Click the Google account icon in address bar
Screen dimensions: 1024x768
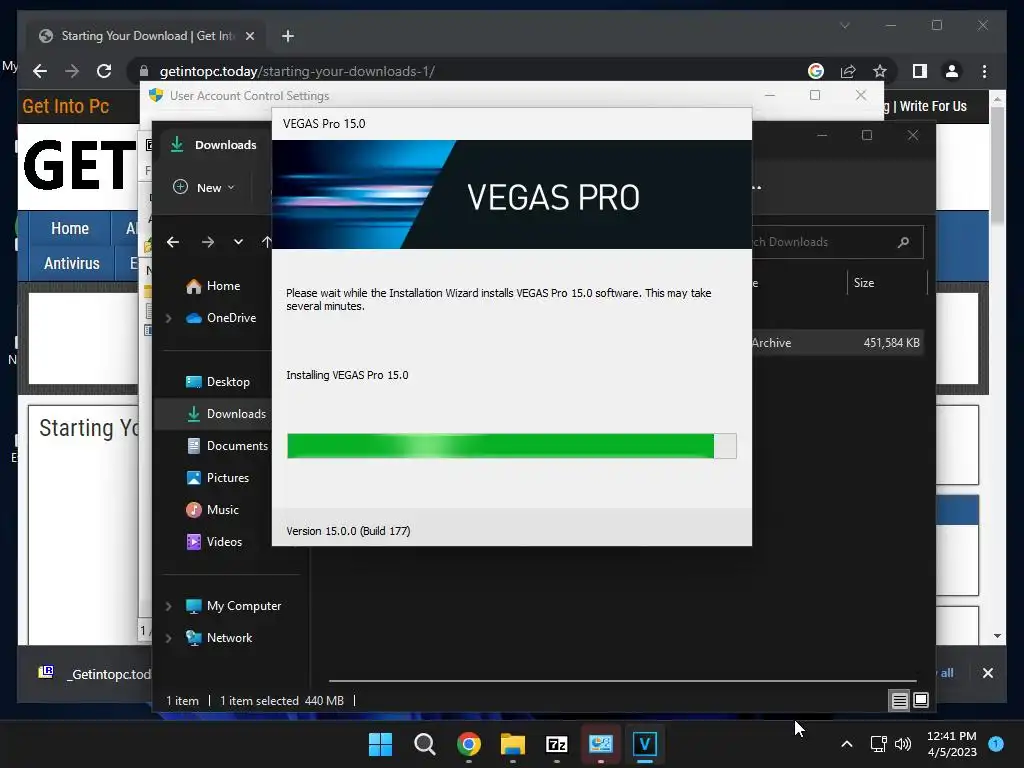816,71
